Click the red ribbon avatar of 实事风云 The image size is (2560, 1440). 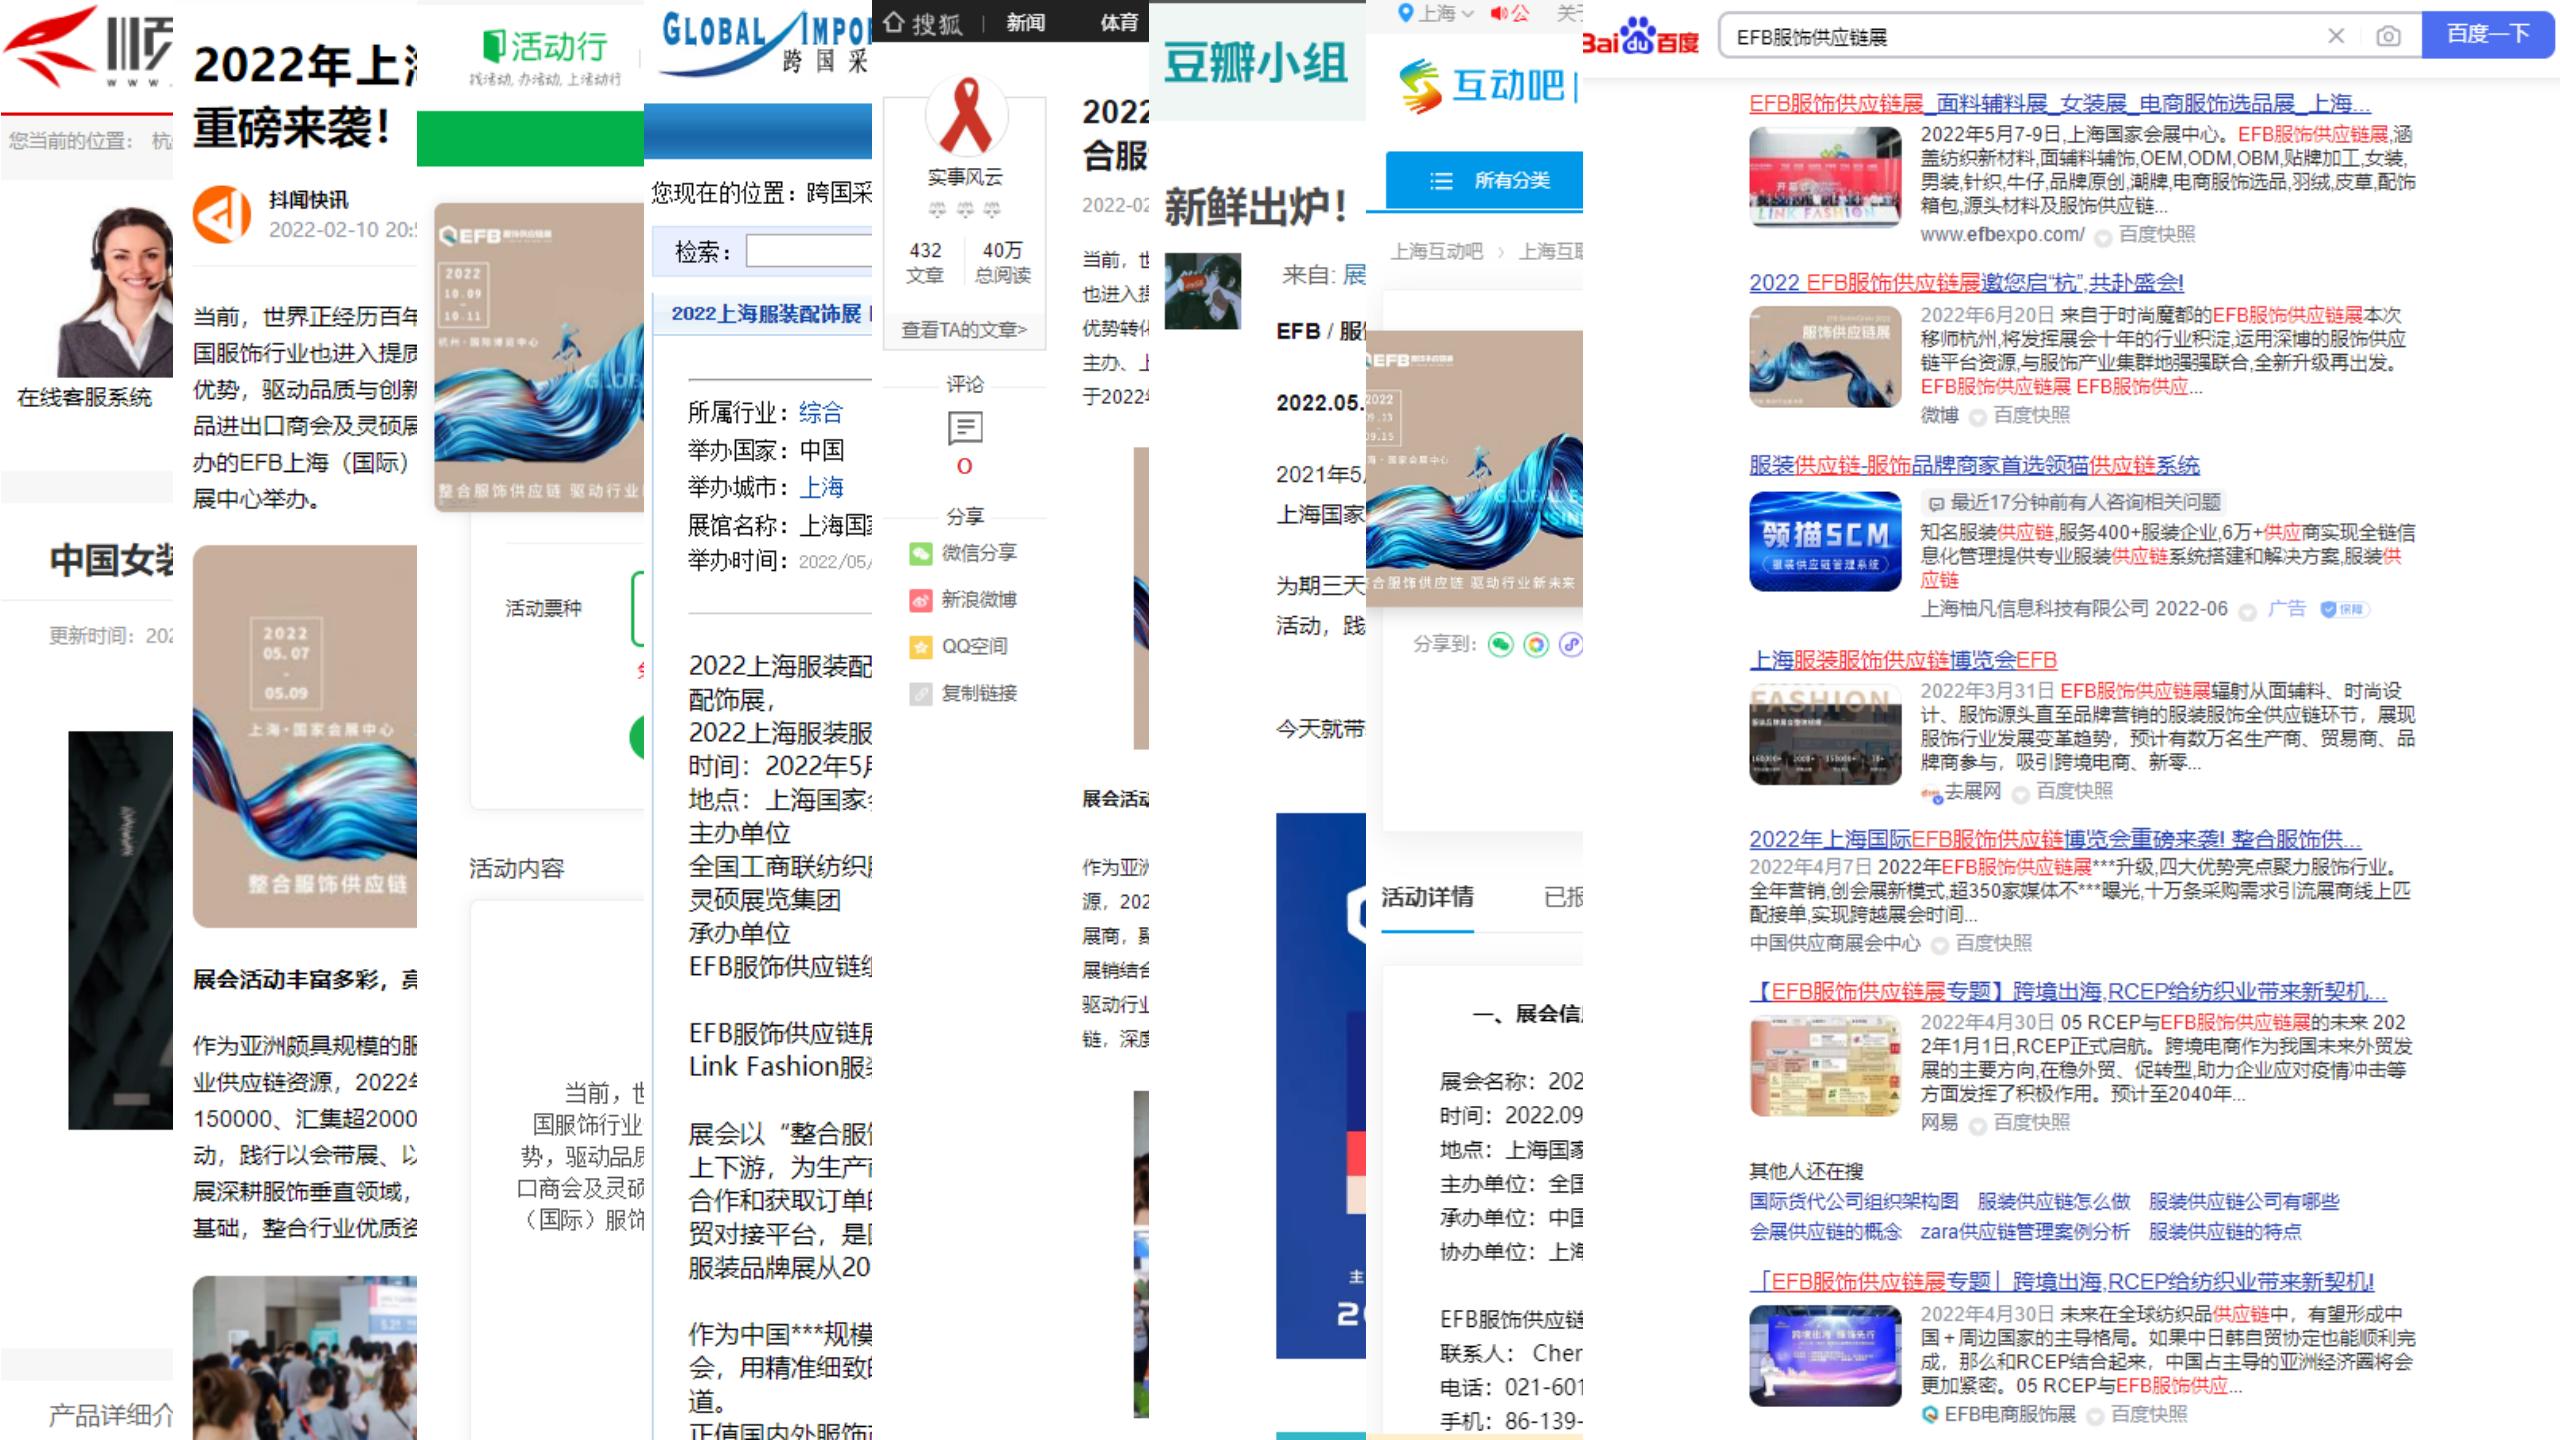click(x=966, y=116)
